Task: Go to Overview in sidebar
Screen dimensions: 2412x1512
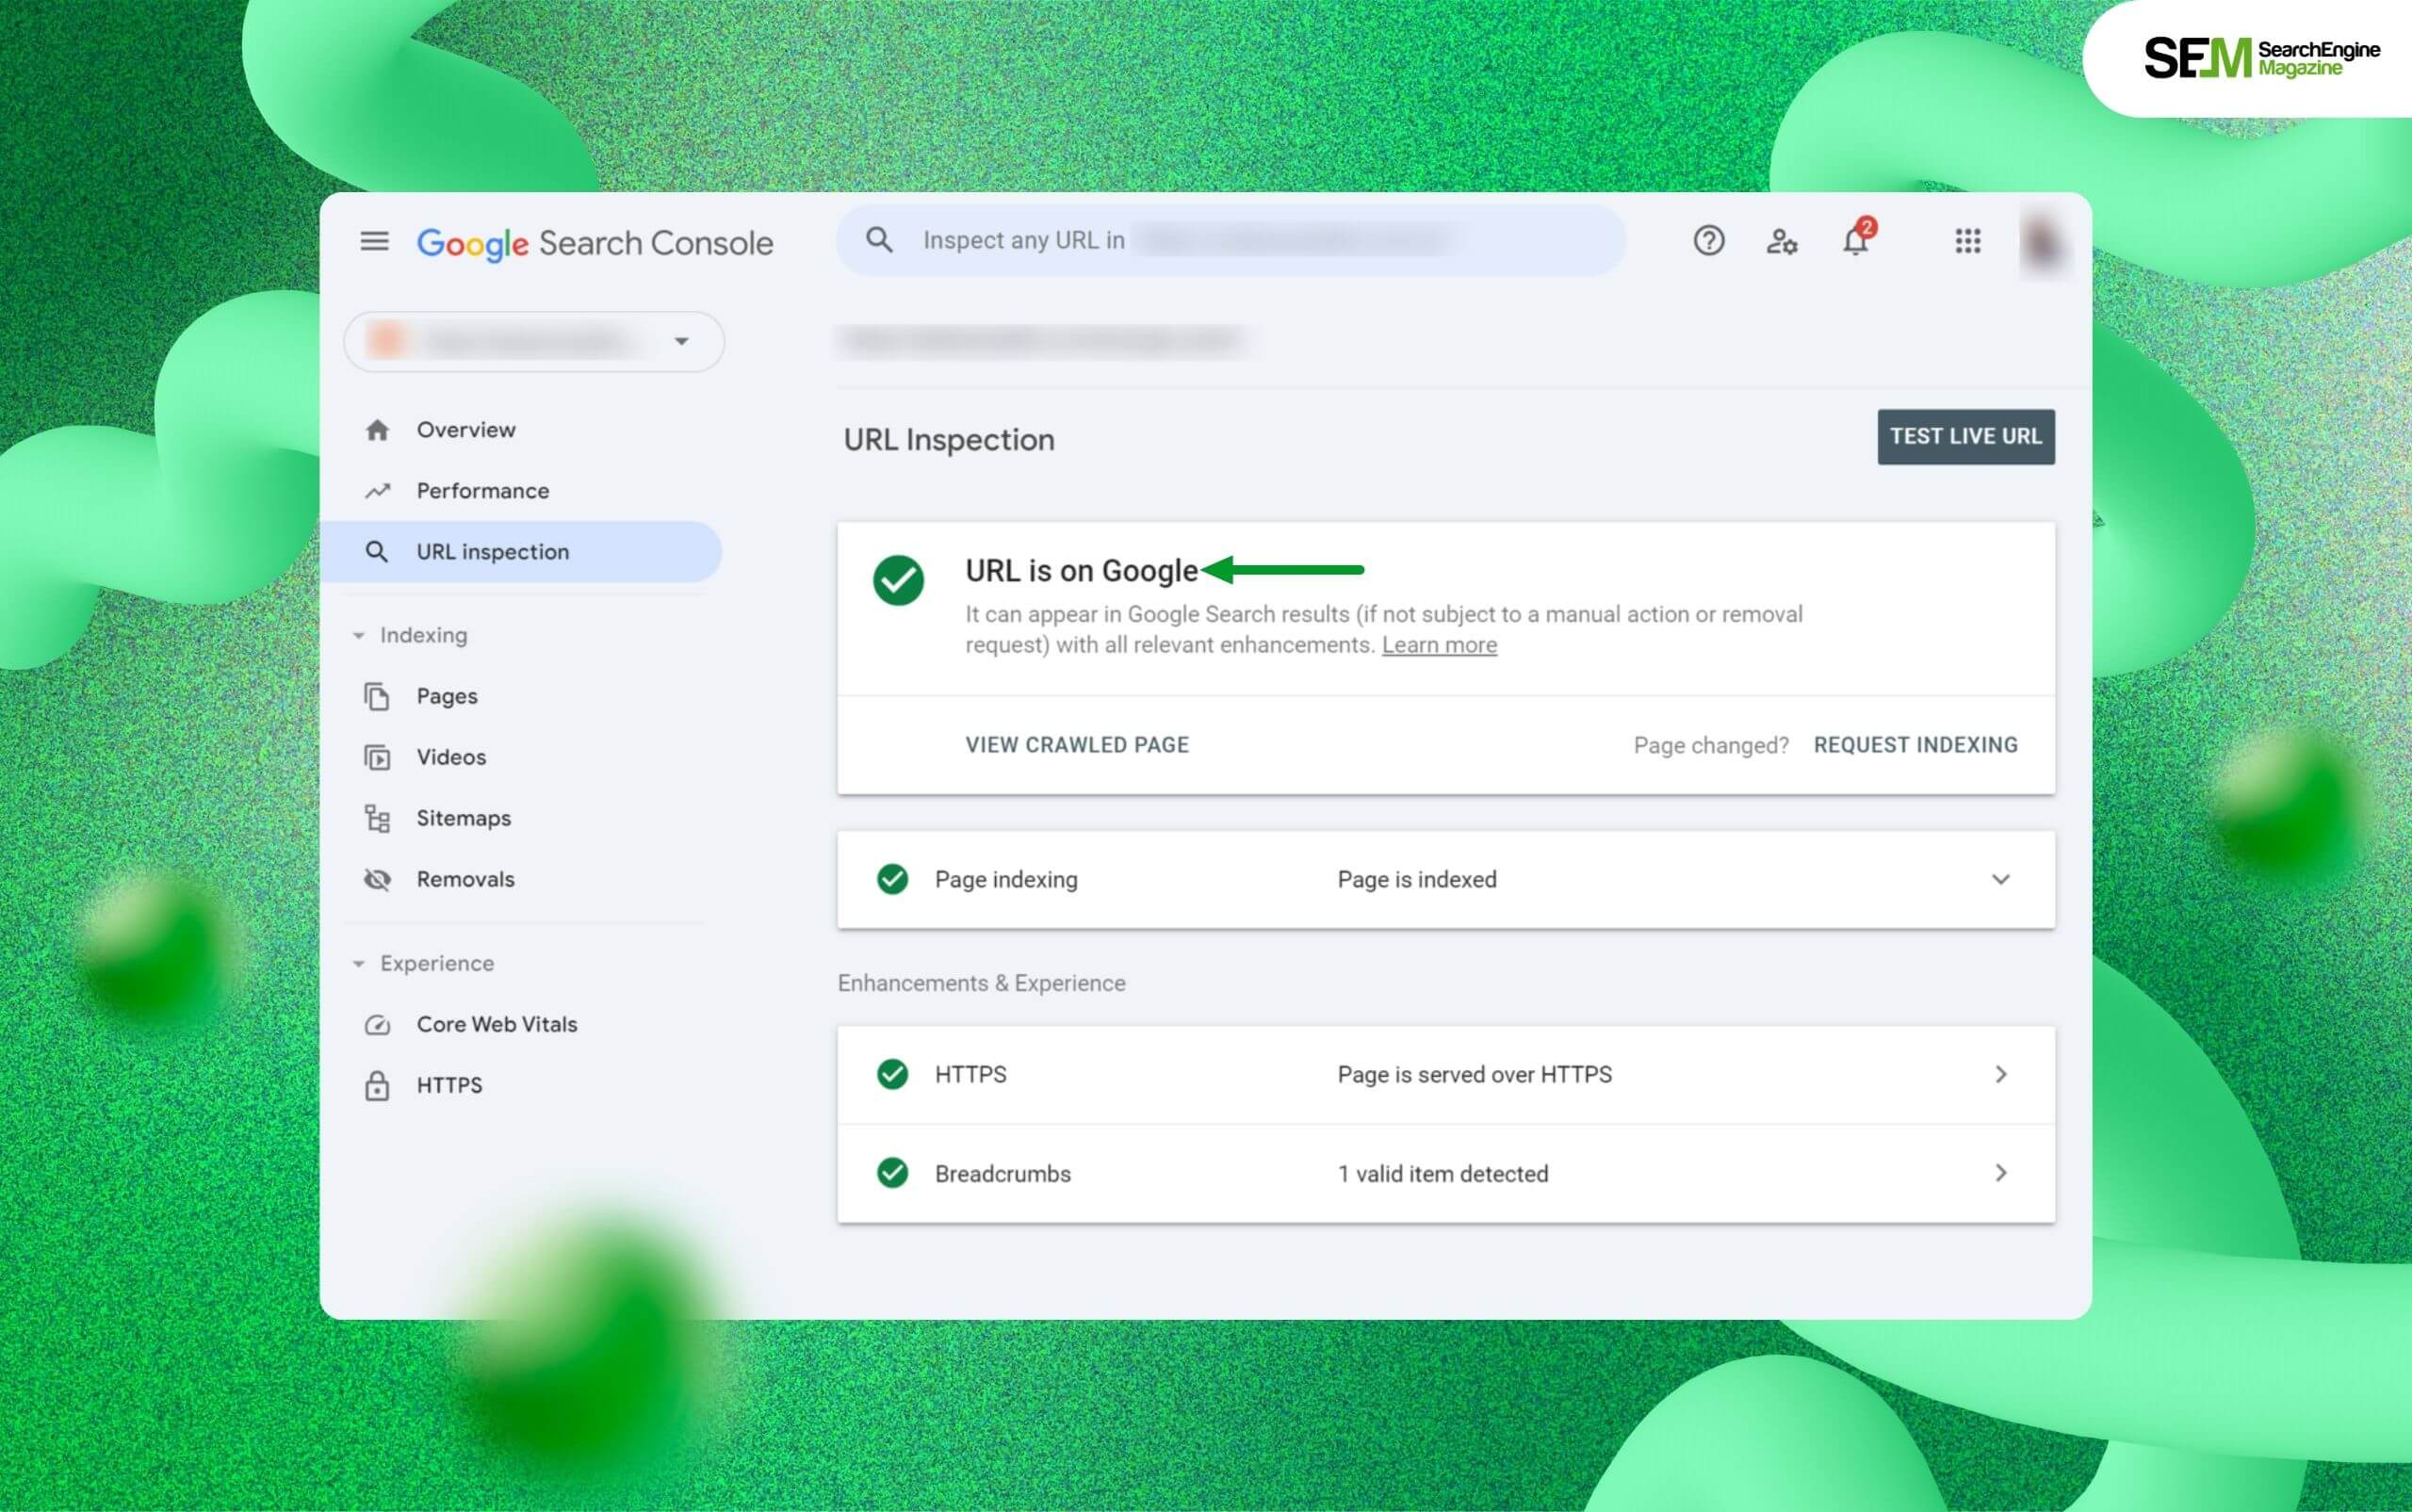Action: (466, 430)
